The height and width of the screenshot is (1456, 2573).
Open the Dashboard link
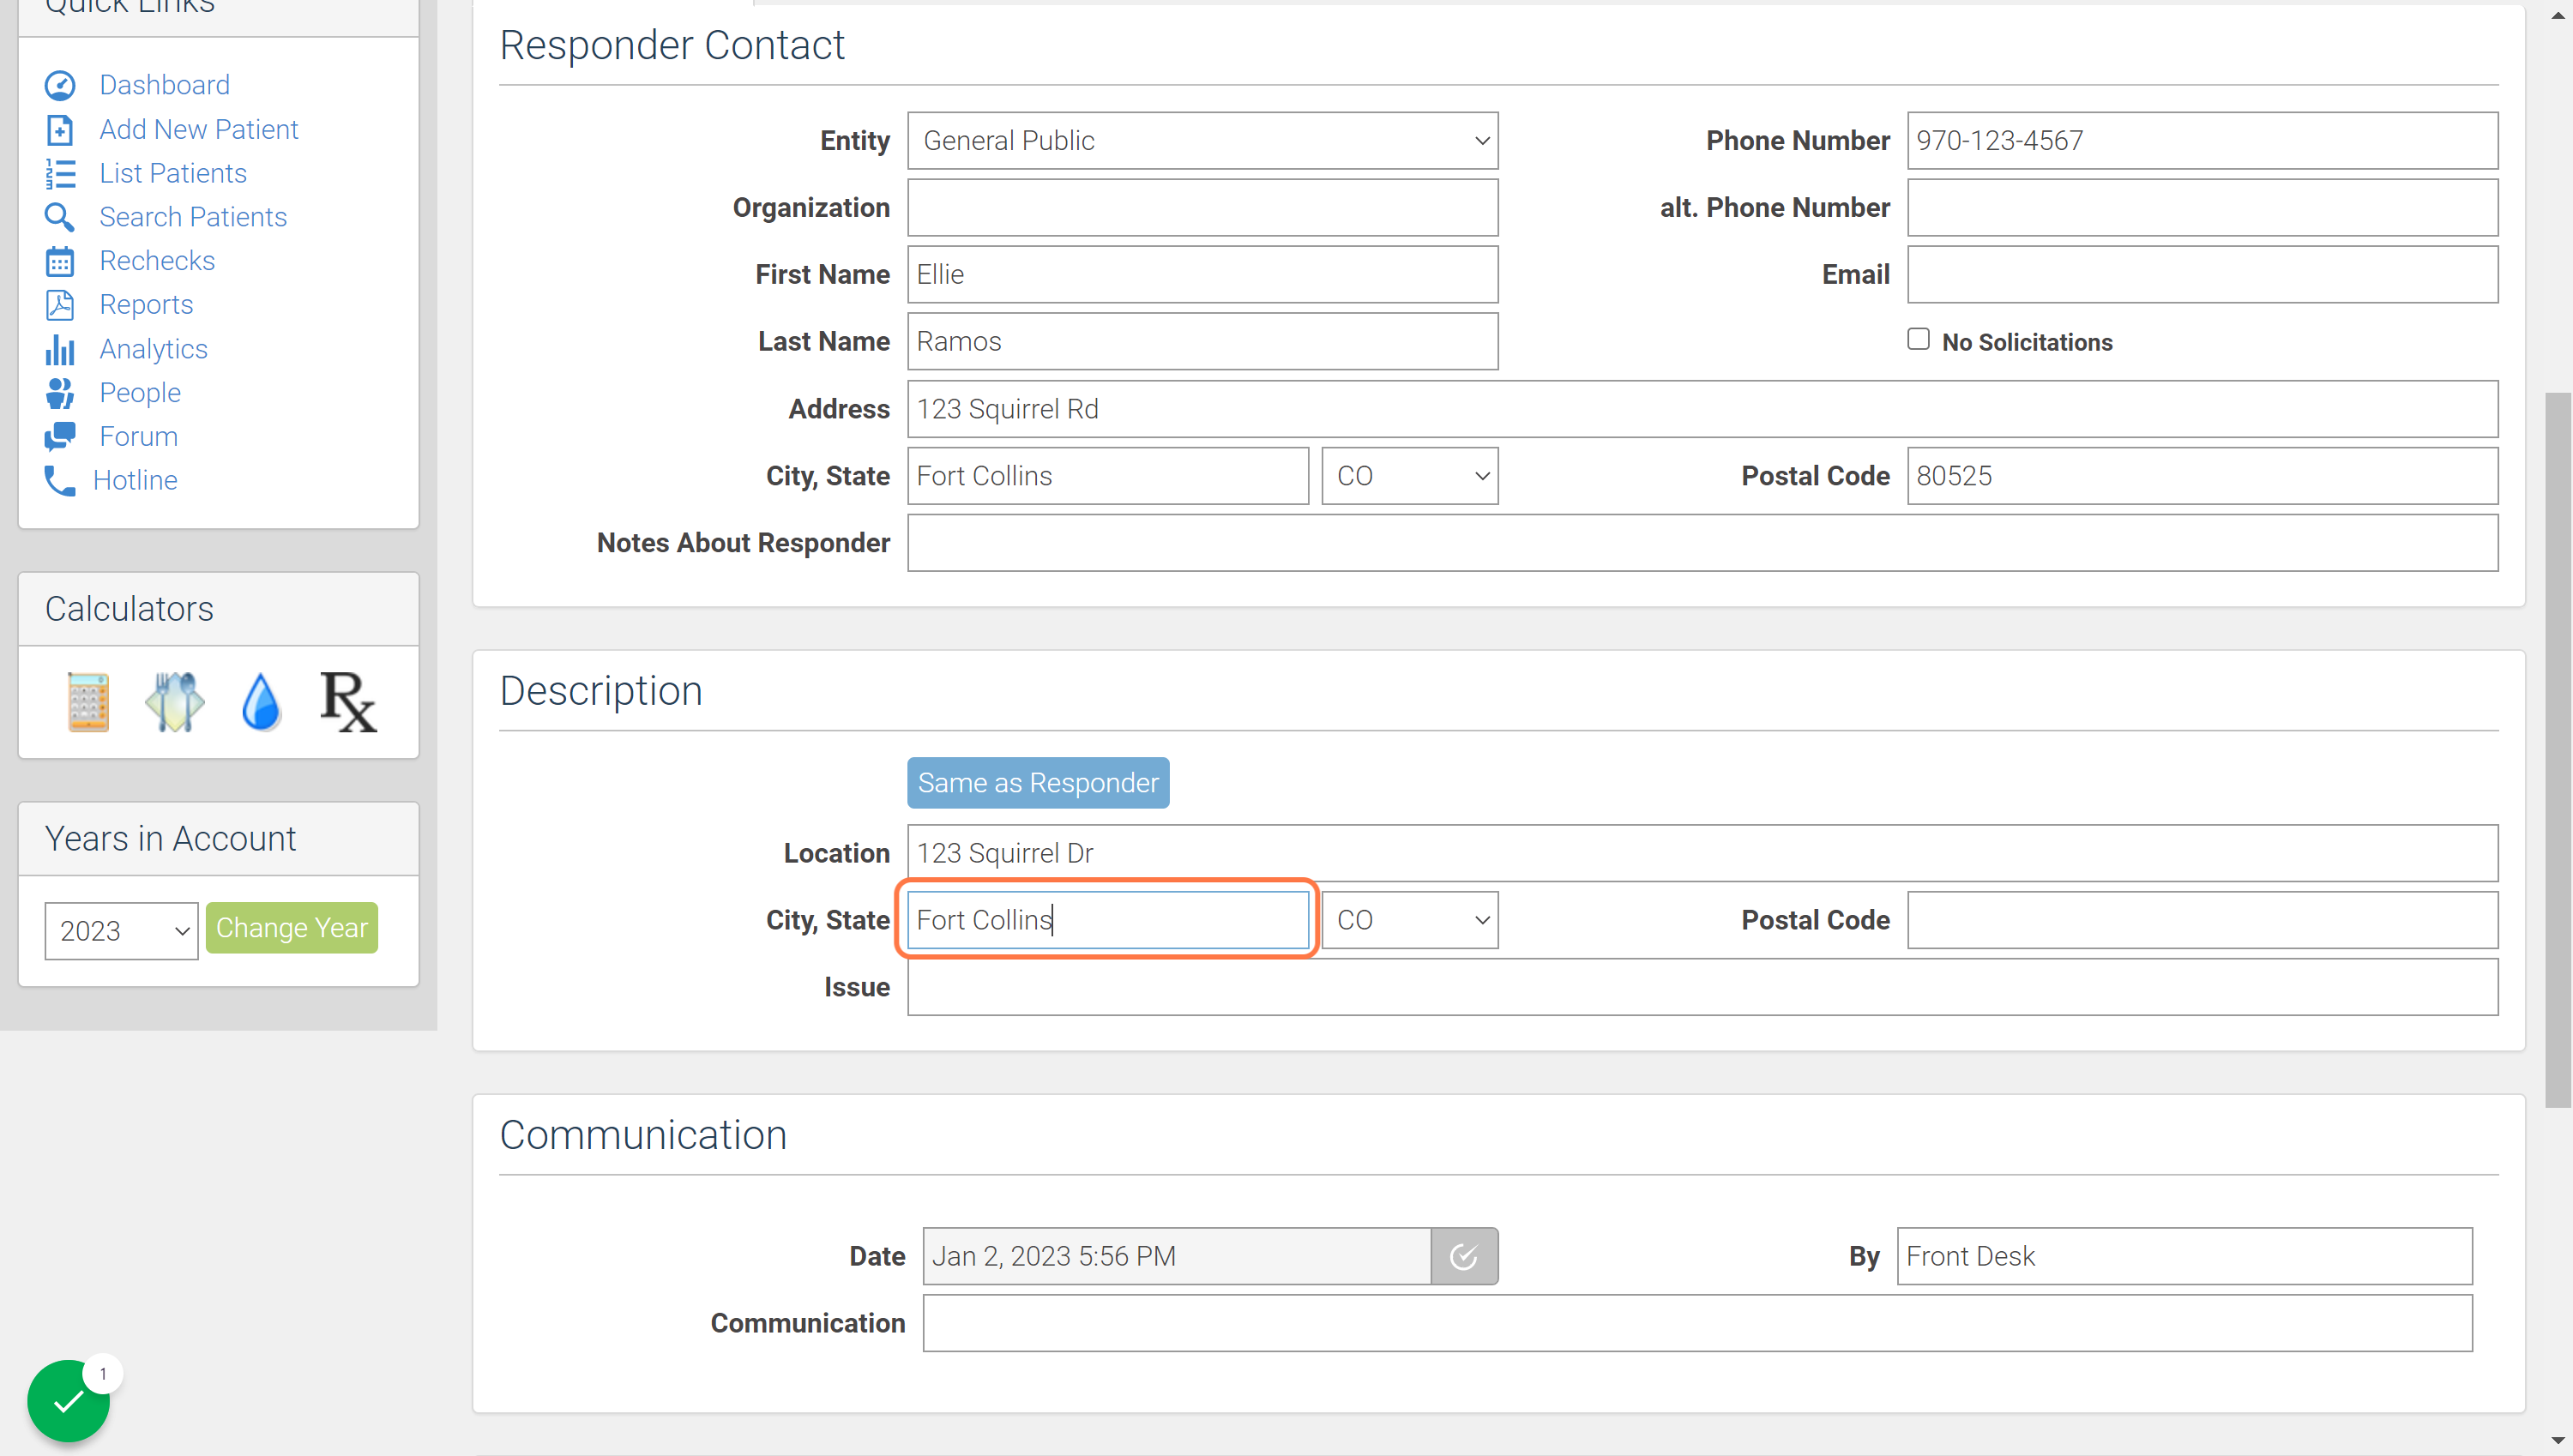click(x=165, y=85)
